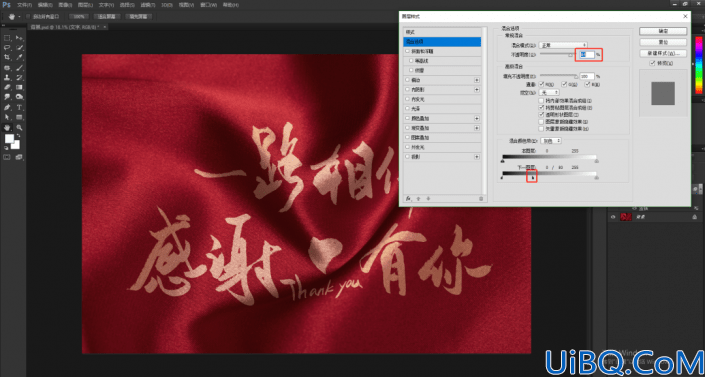Open the 混合颜色带 blend-if dropdown
This screenshot has height=377, width=705.
[x=552, y=141]
